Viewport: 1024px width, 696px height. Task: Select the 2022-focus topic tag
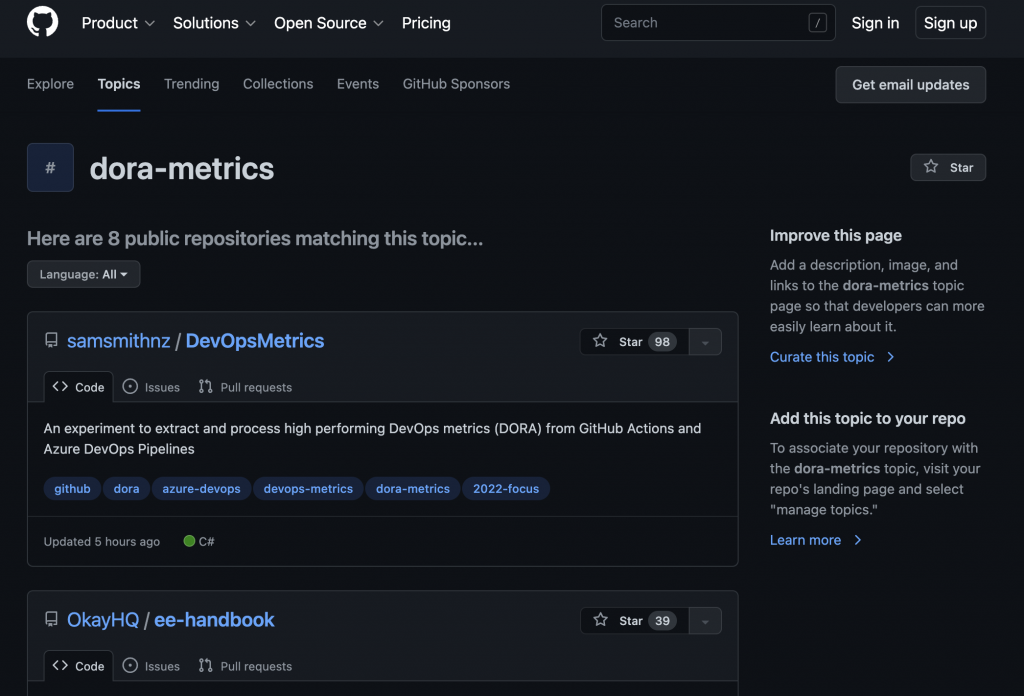coord(506,488)
